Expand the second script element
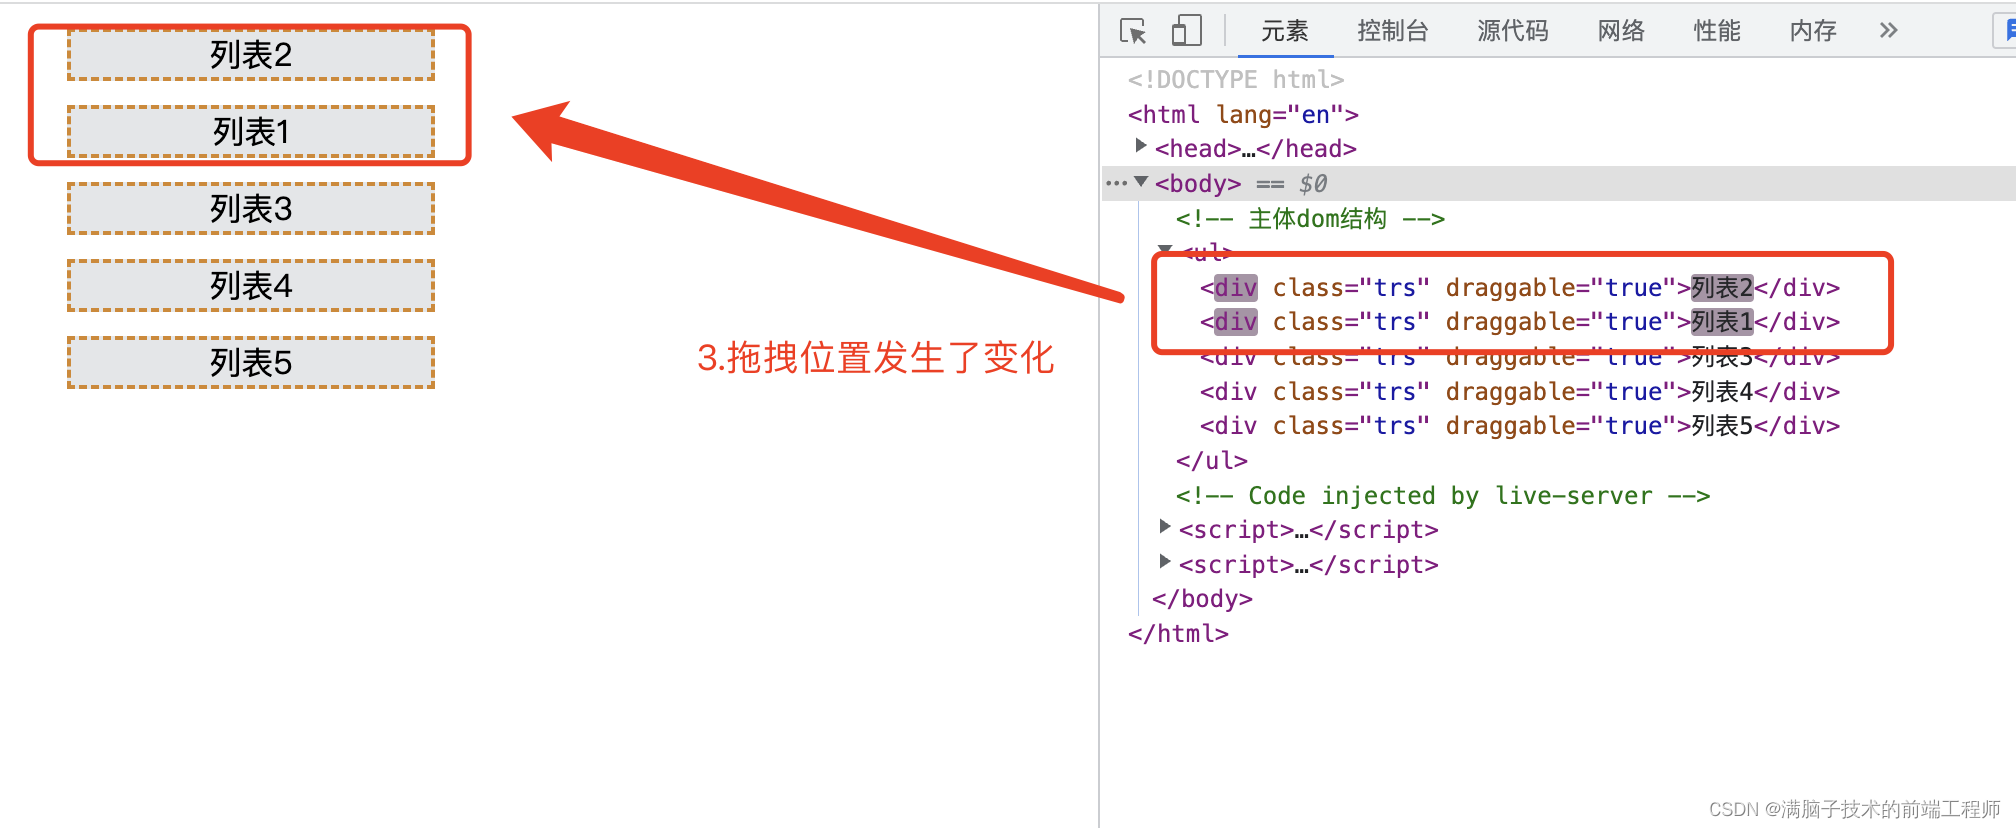 (1165, 562)
